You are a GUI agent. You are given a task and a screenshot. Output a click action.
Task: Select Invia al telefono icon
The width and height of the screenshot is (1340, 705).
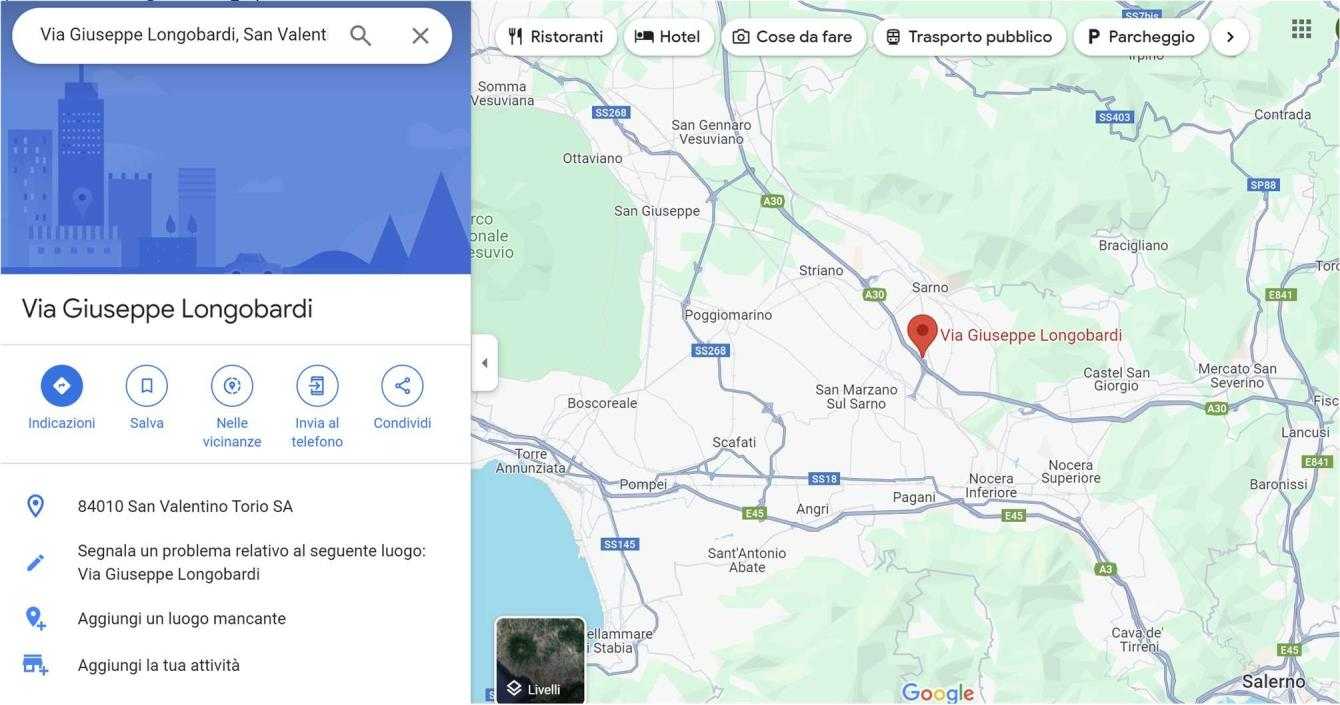tap(317, 386)
